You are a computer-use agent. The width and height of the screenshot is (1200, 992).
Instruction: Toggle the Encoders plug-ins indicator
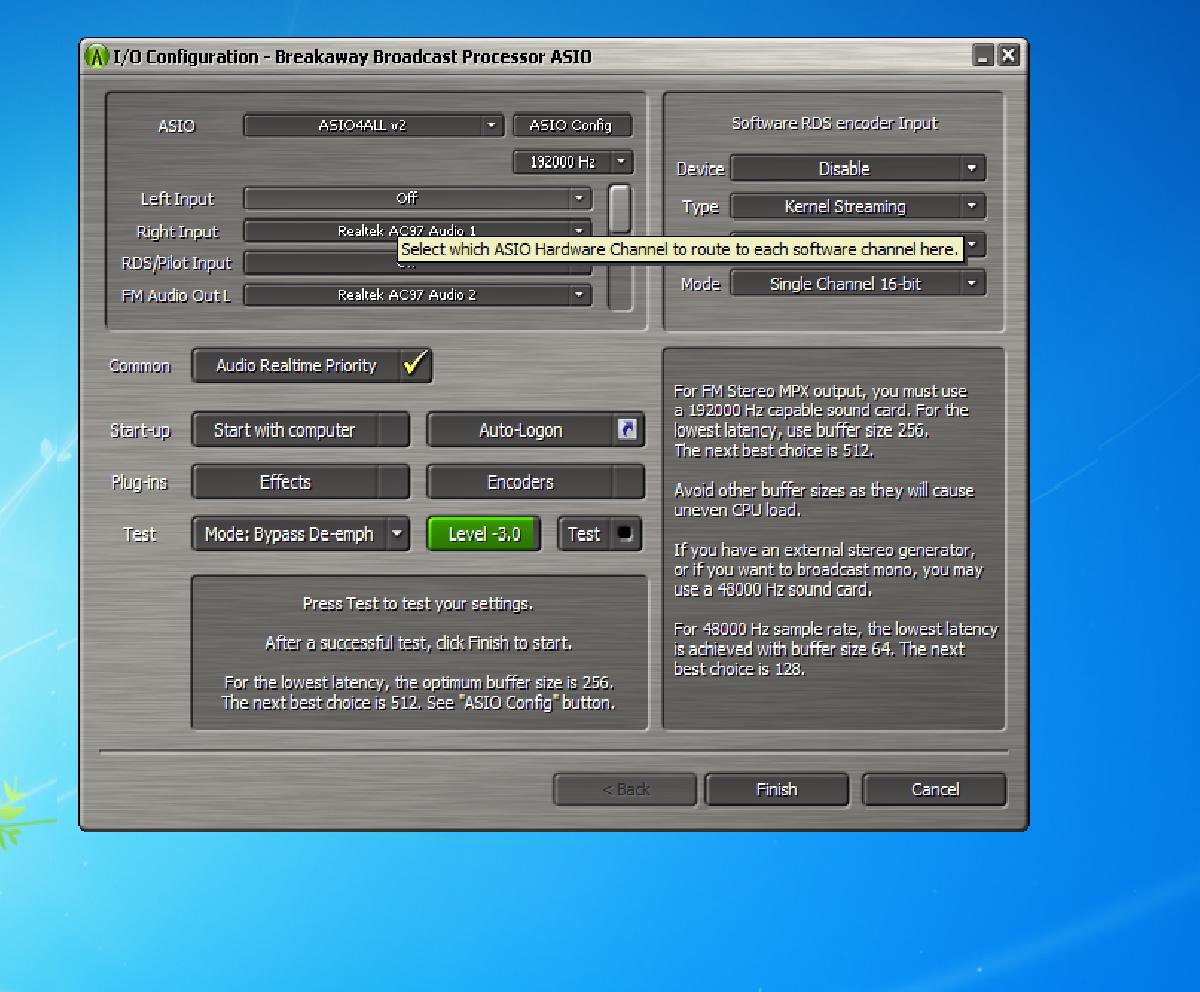point(627,482)
